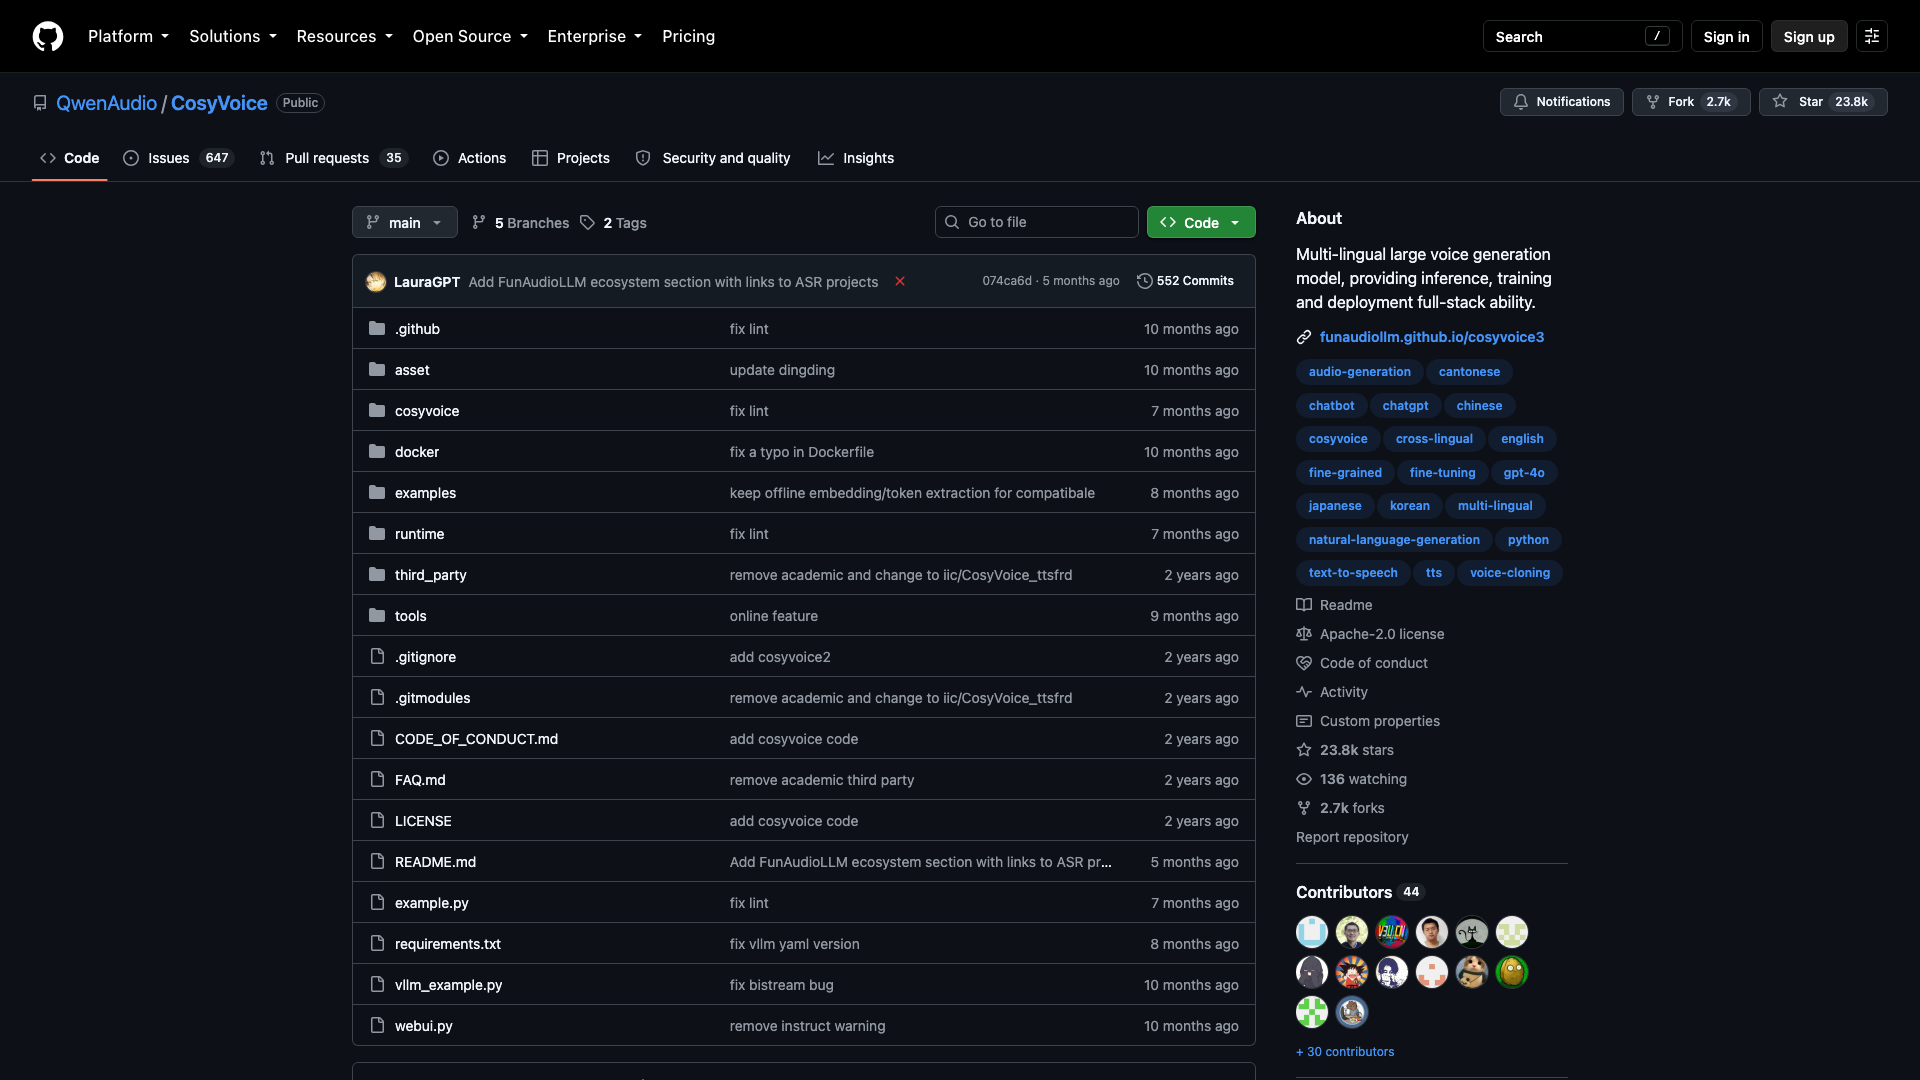Open the GitHub homepage logo

point(48,36)
